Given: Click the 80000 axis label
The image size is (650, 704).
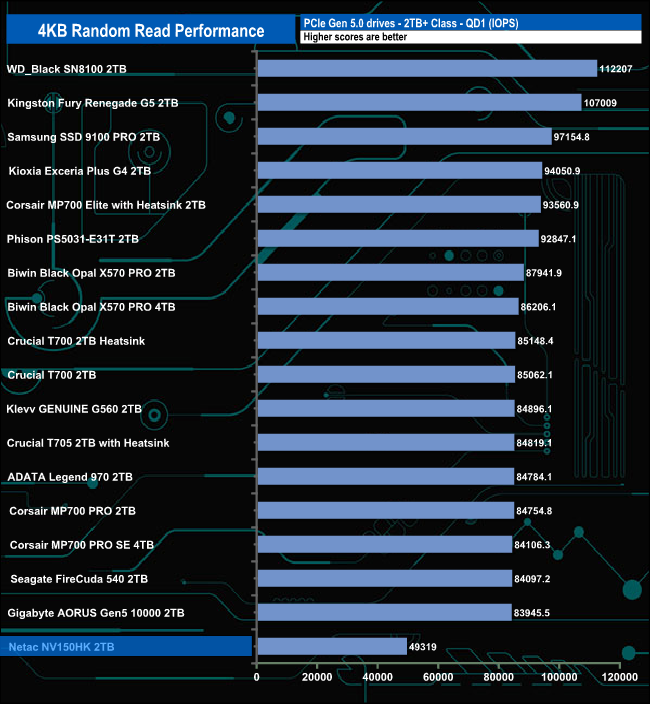Looking at the screenshot, I should pos(499,677).
